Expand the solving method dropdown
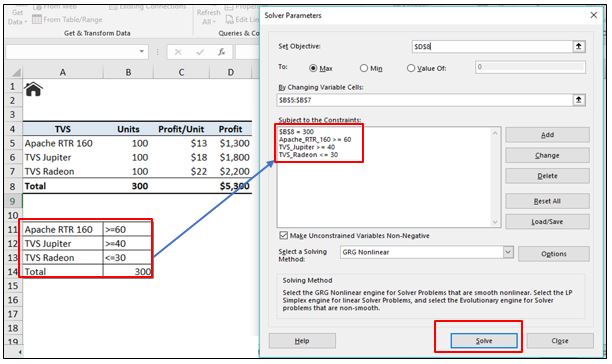The width and height of the screenshot is (612, 364). tap(508, 252)
